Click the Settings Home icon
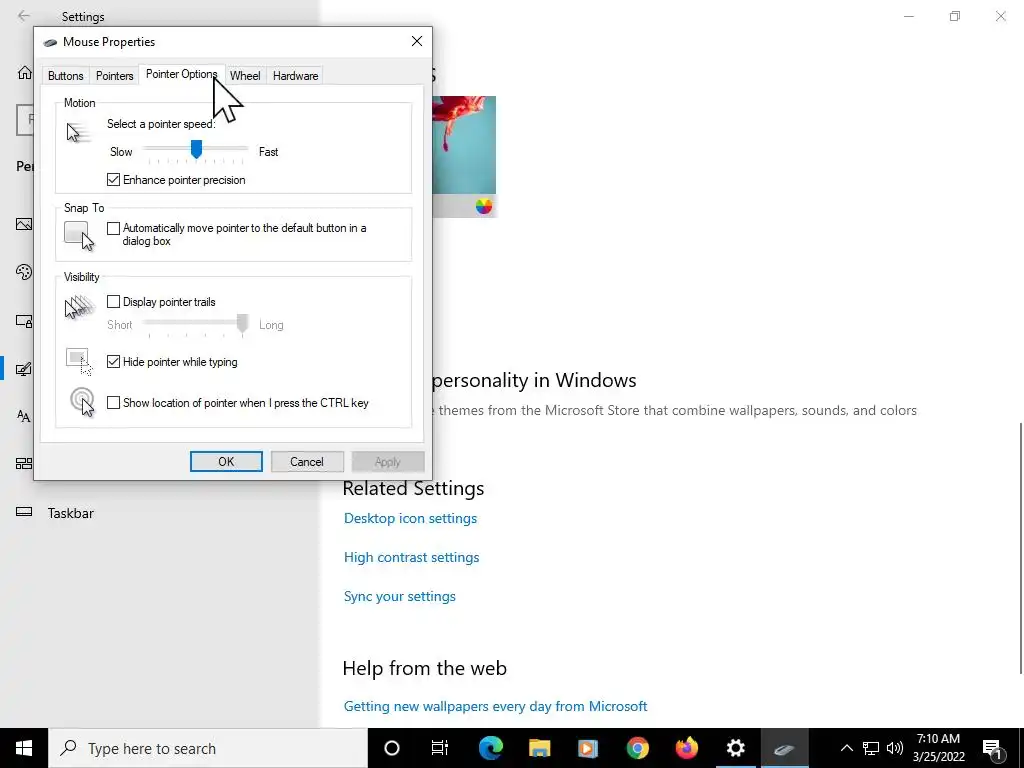 25,72
